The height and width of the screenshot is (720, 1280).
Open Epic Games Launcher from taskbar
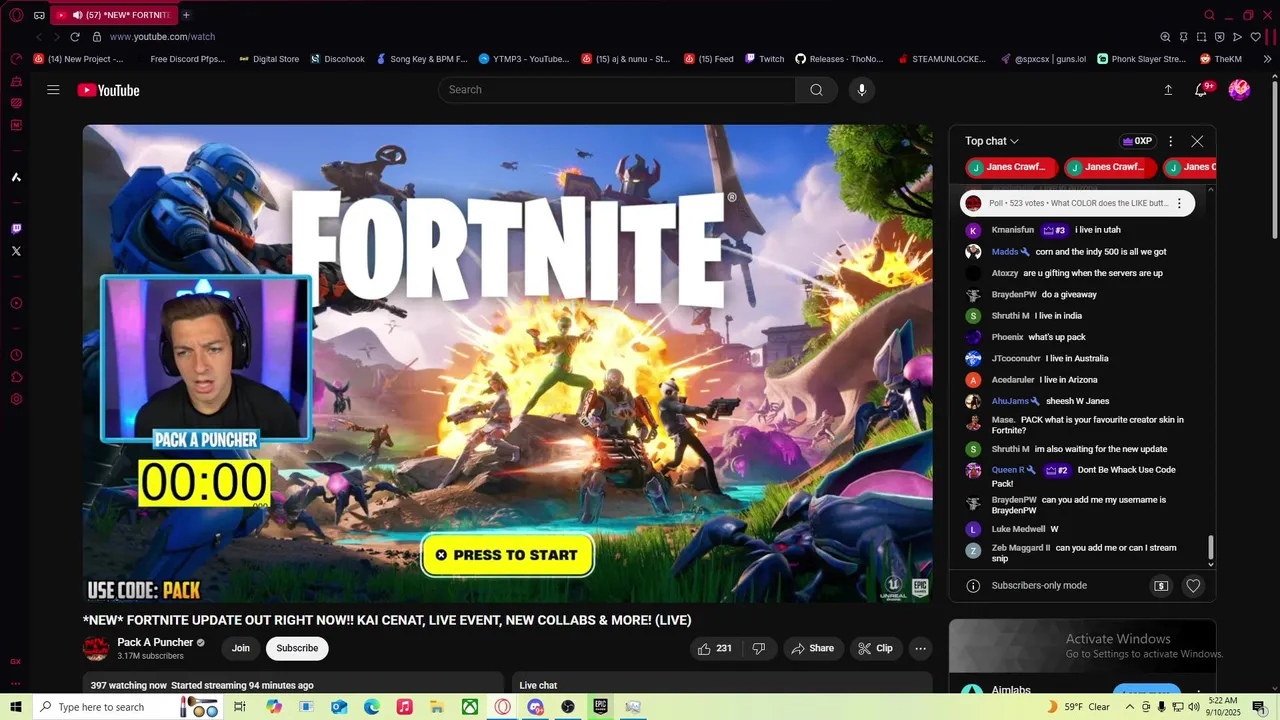[600, 707]
